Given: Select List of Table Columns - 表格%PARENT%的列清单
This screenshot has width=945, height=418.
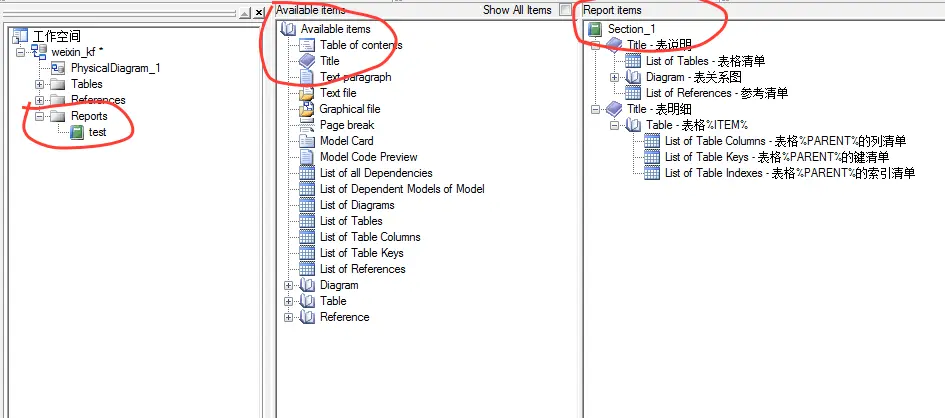Looking at the screenshot, I should pyautogui.click(x=785, y=141).
